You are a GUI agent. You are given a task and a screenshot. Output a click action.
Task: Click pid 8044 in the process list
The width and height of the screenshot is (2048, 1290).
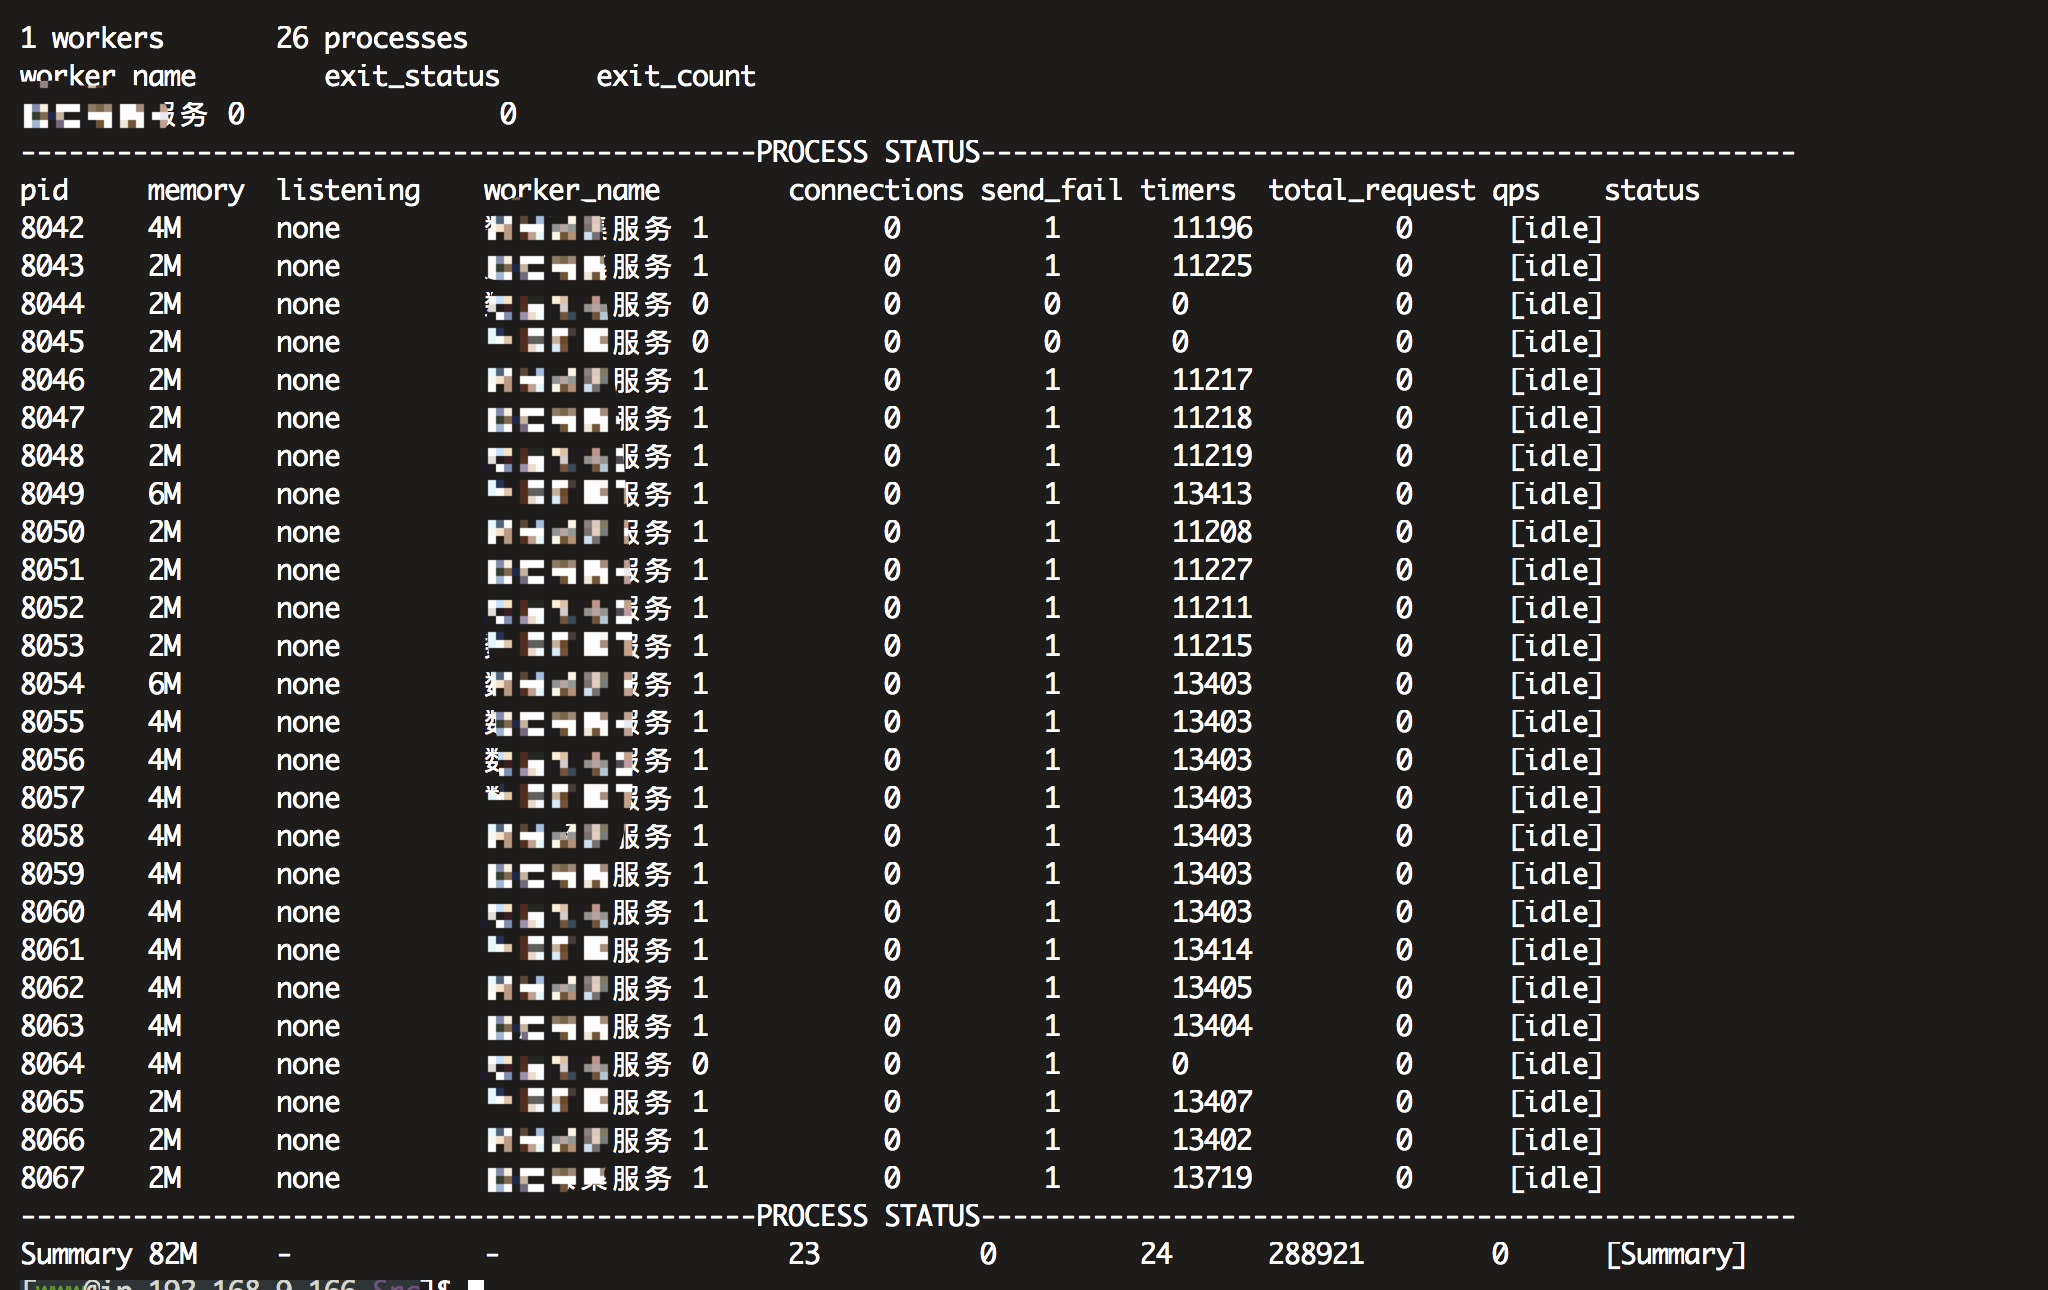pos(52,304)
